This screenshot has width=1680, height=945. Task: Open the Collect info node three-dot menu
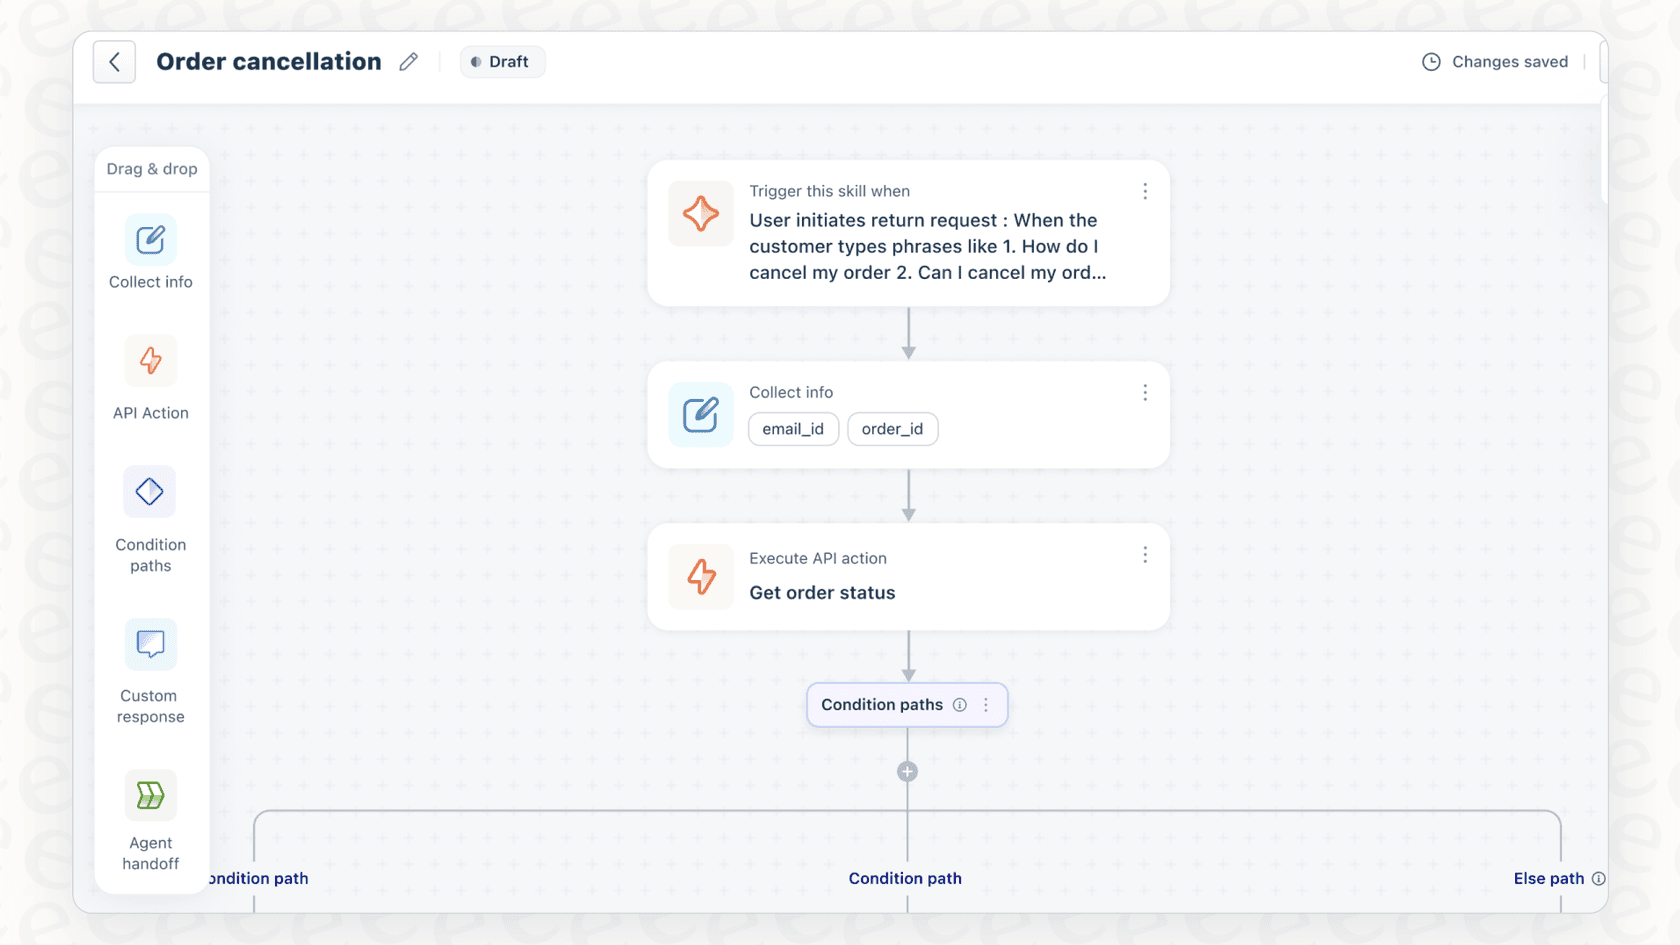1145,393
